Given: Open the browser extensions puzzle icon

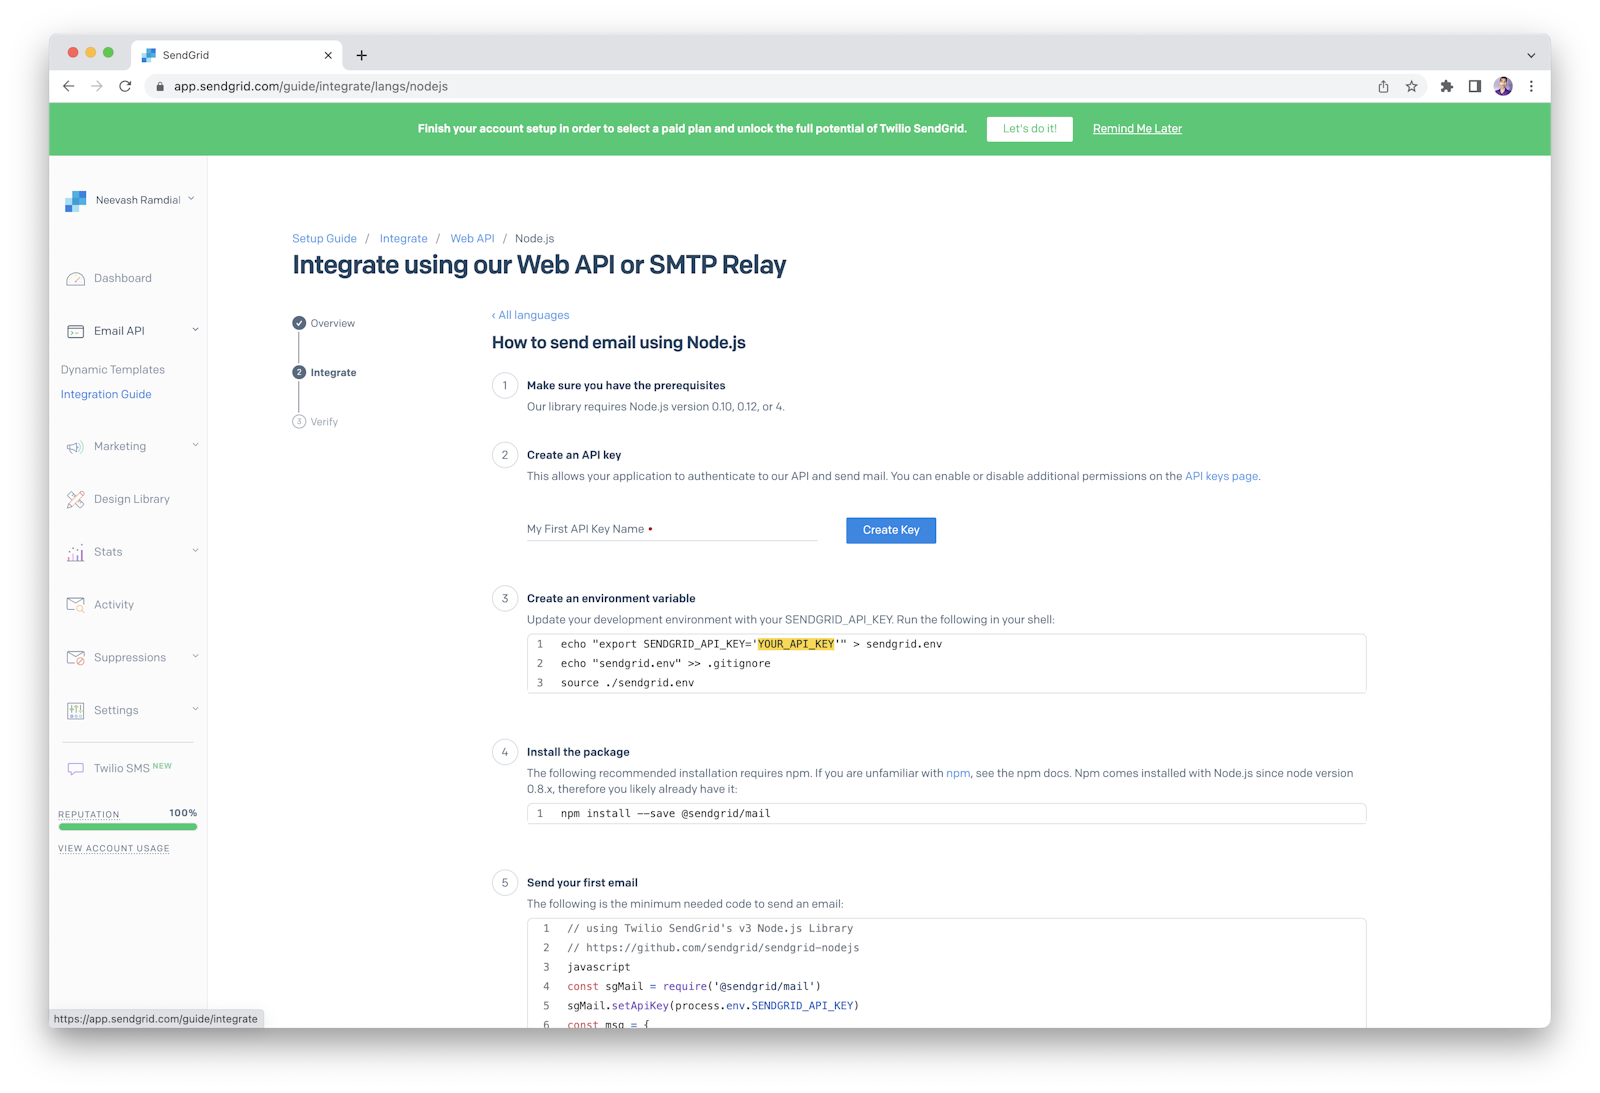Looking at the screenshot, I should coord(1446,86).
